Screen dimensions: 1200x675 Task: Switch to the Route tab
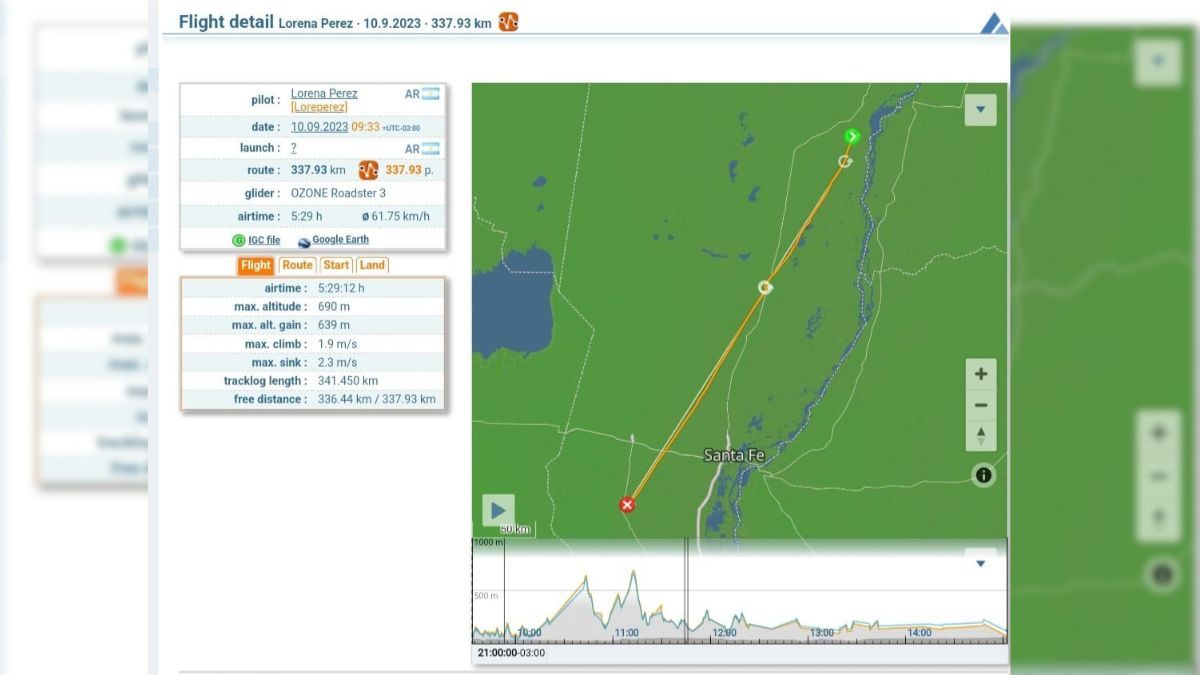coord(296,265)
